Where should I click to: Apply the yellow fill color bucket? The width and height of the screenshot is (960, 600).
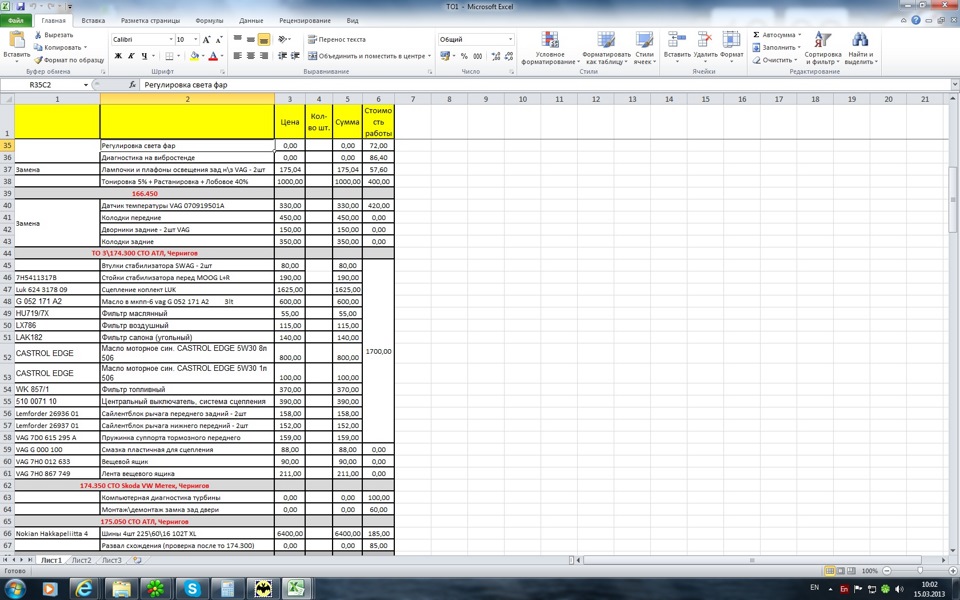(x=193, y=56)
